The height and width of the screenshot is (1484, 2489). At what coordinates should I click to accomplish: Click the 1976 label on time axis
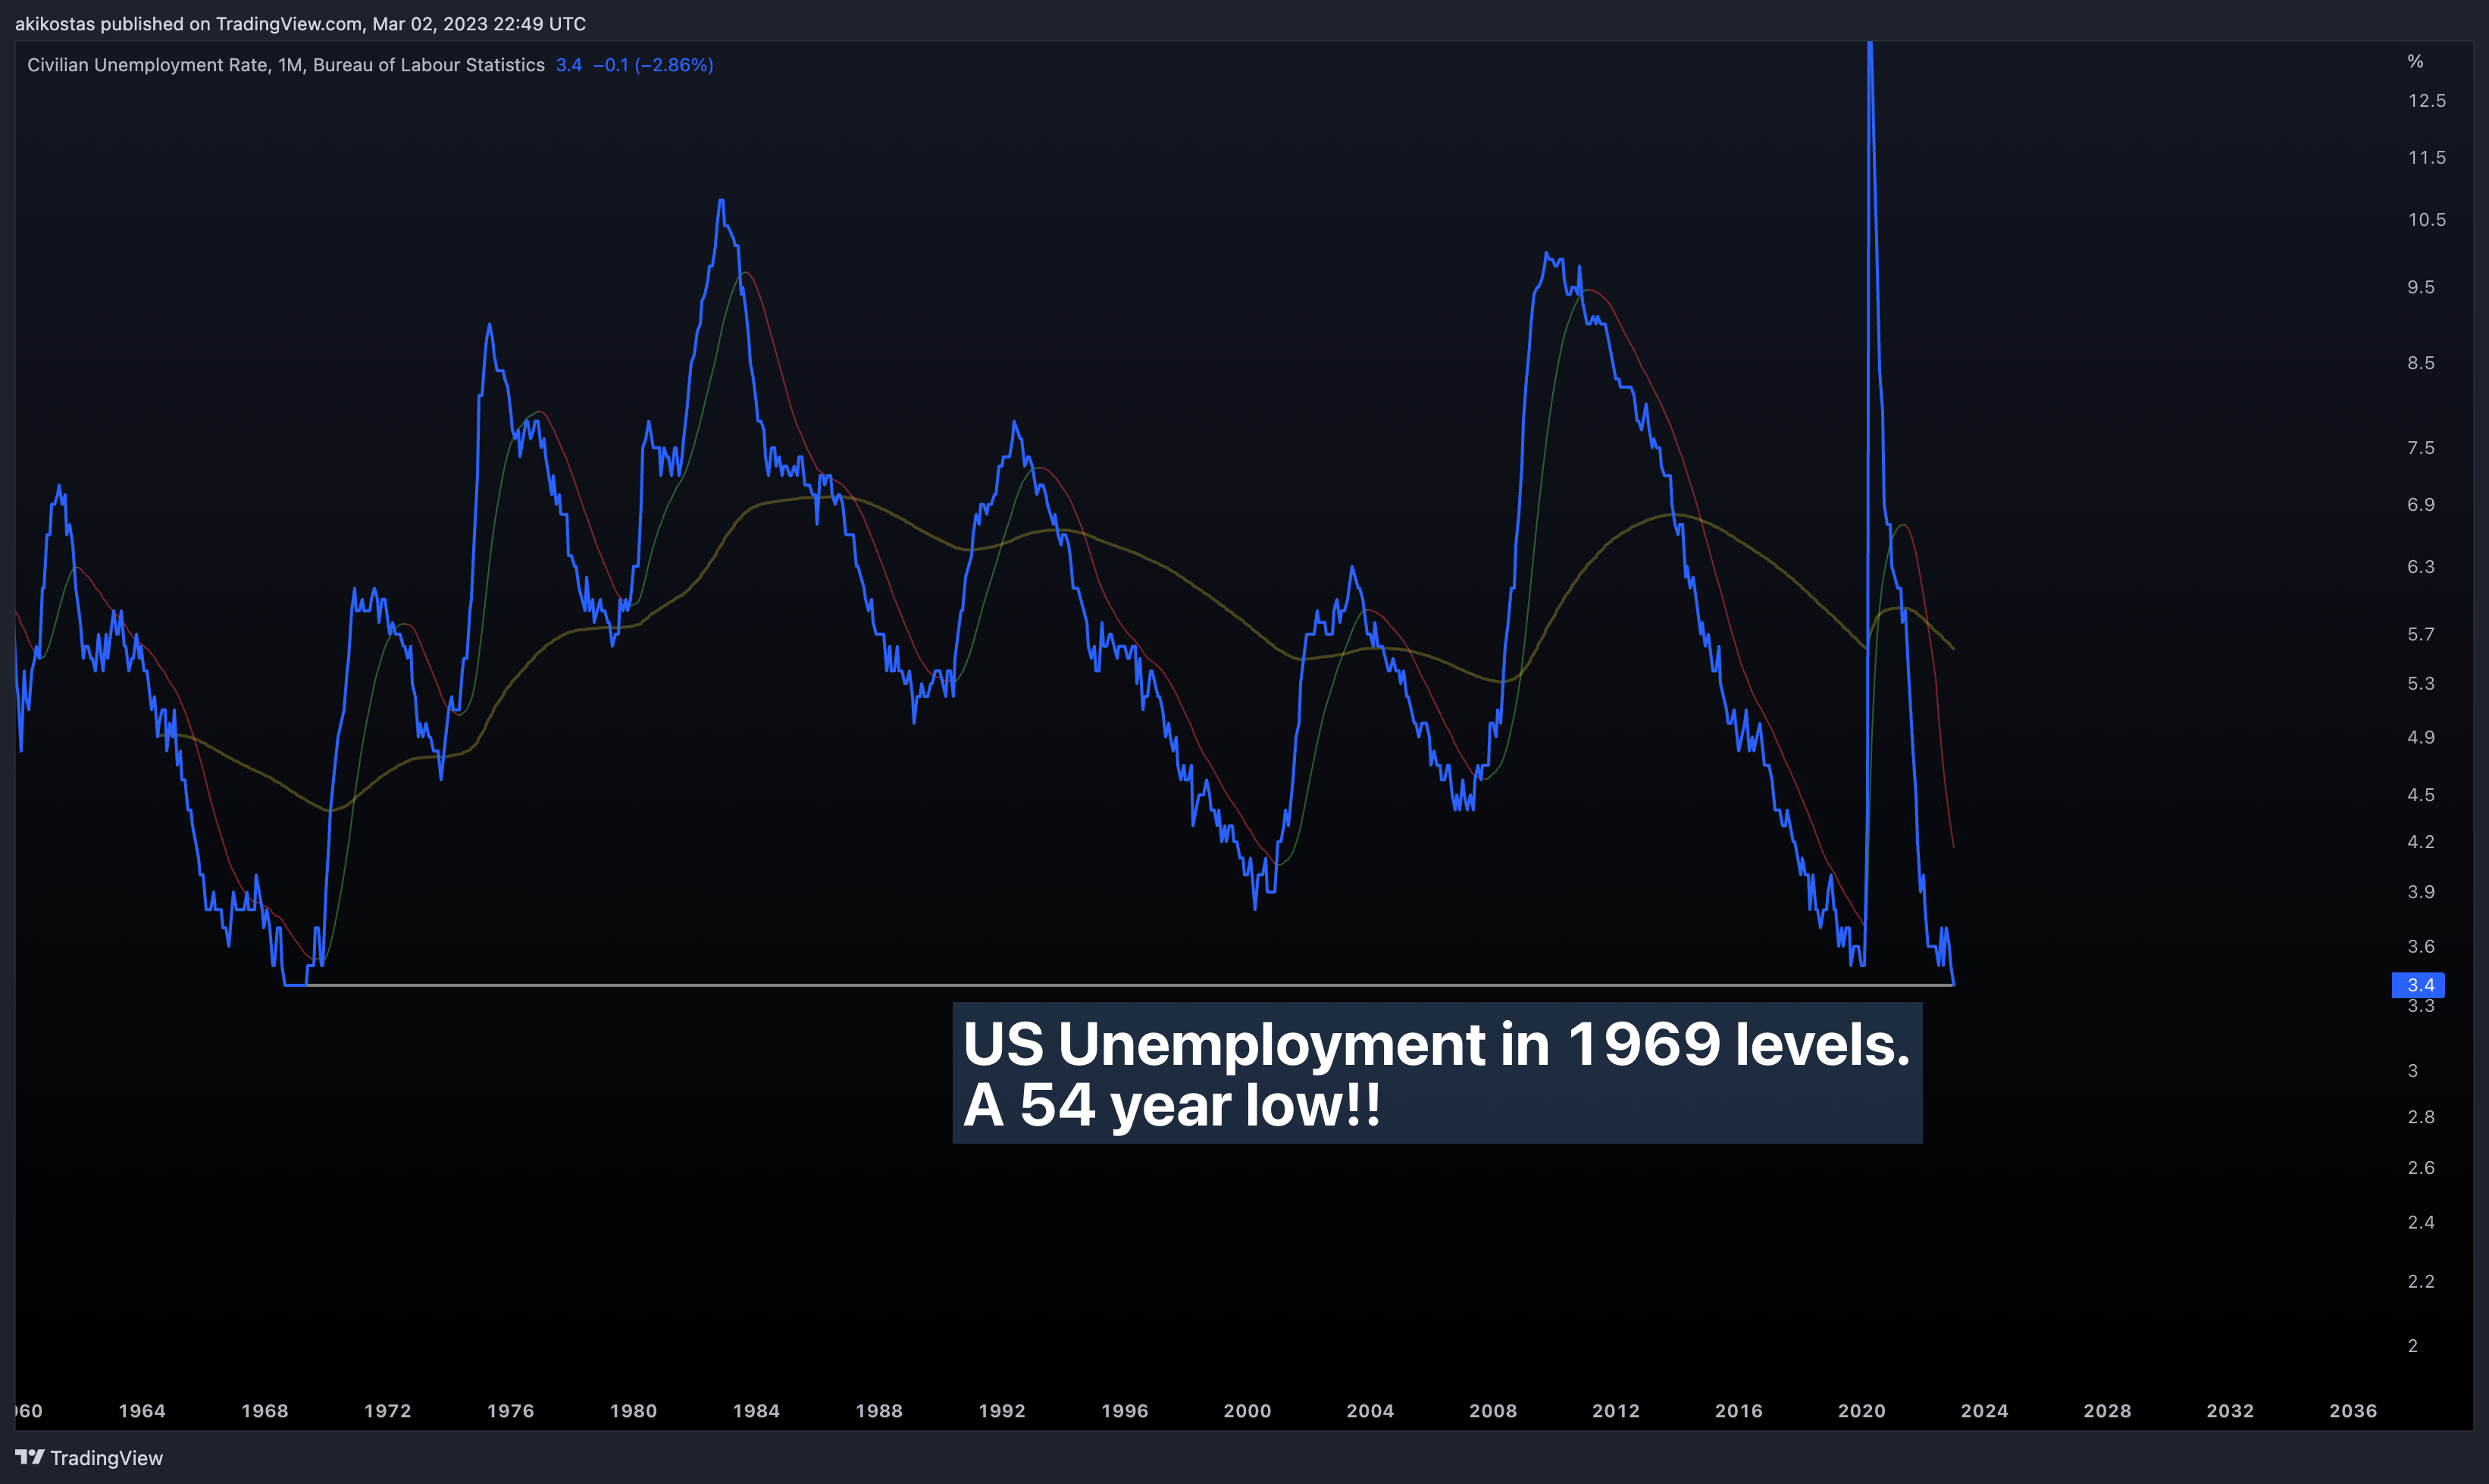coord(511,1411)
